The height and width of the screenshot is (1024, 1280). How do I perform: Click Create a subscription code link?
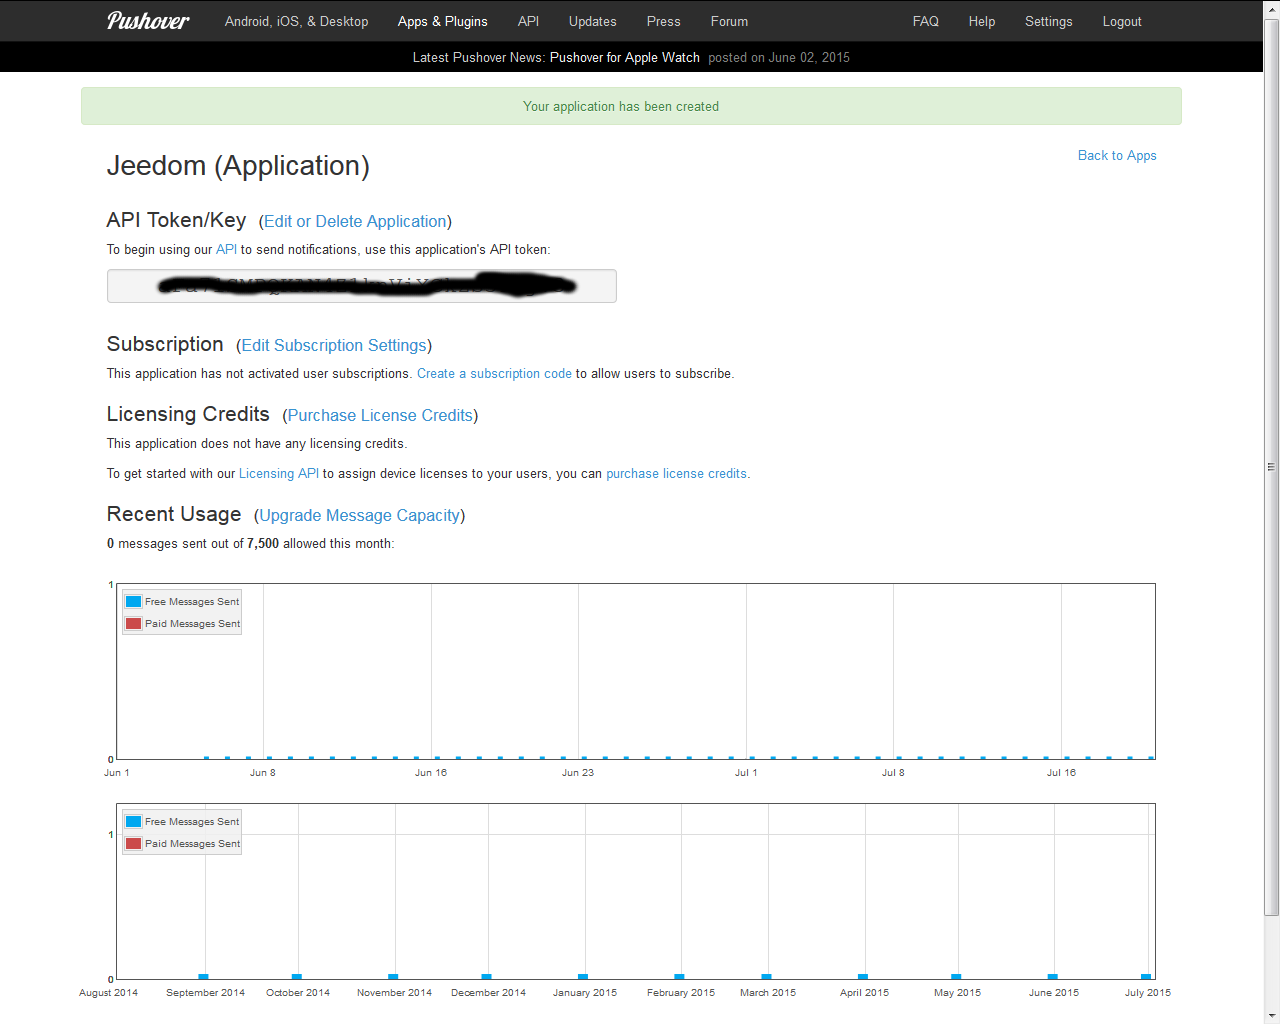coord(494,373)
